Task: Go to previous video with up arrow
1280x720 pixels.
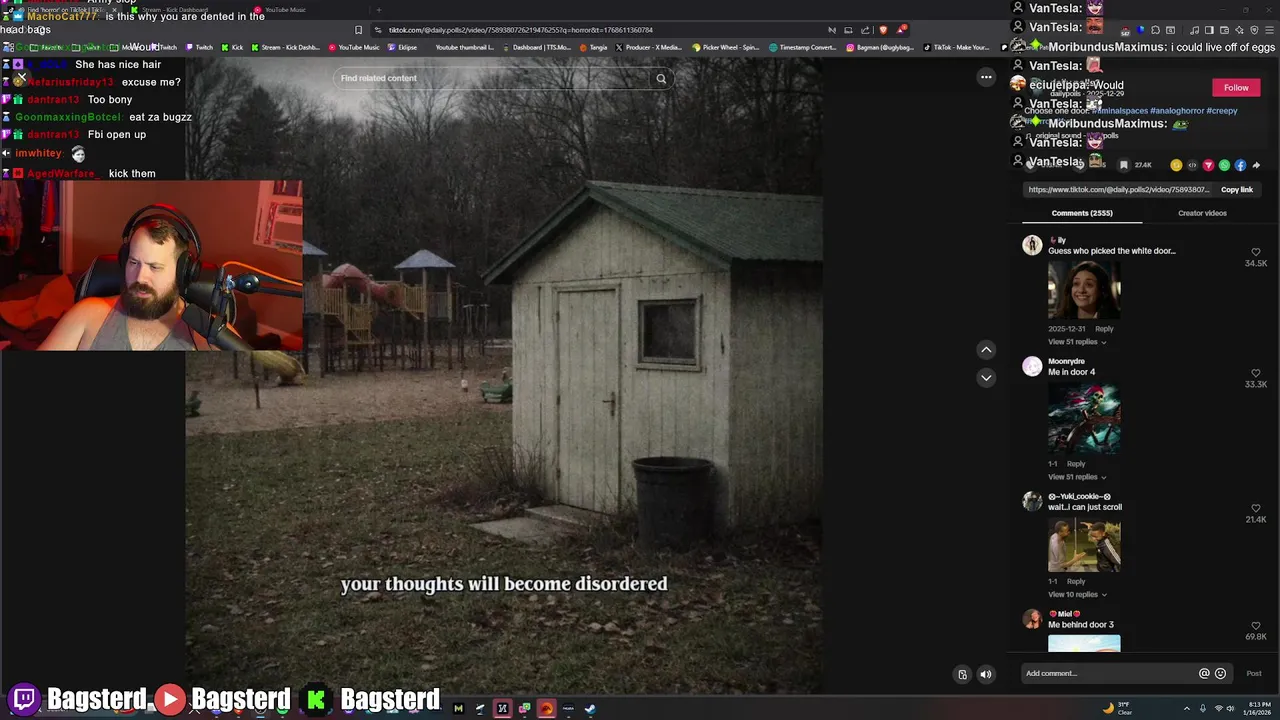Action: (986, 350)
